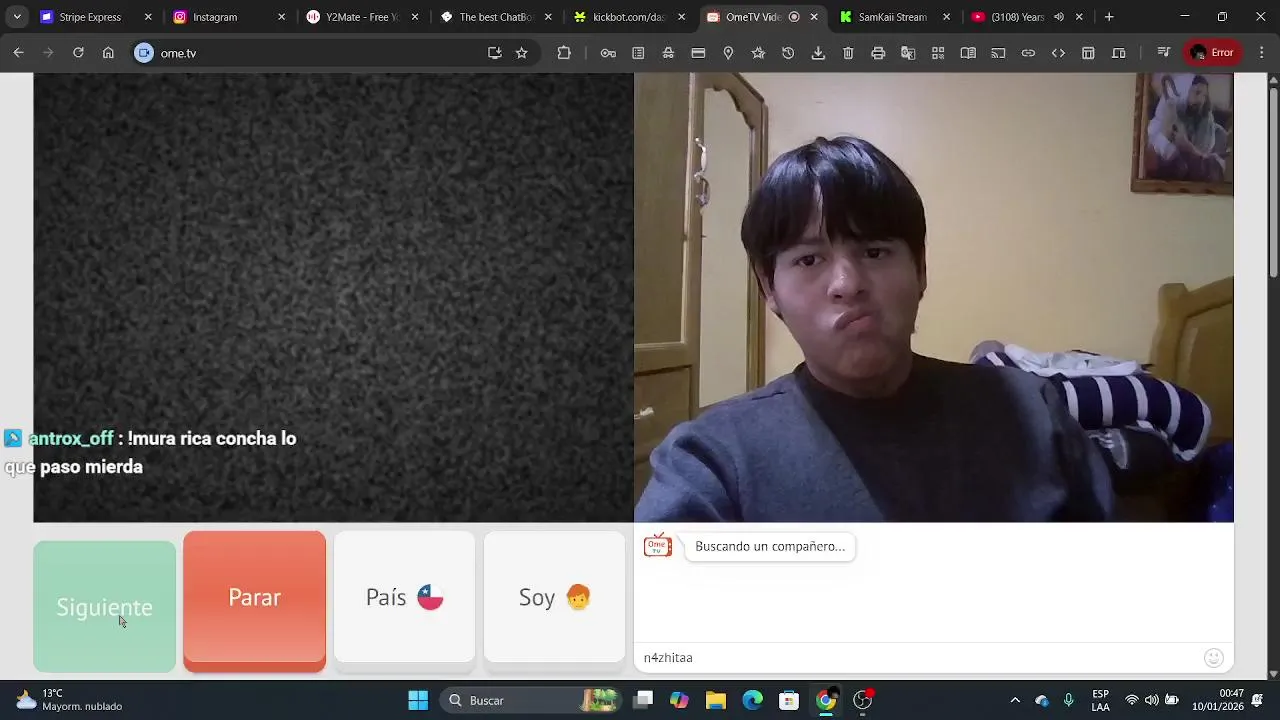Go back to previous page
The width and height of the screenshot is (1280, 720).
click(18, 53)
